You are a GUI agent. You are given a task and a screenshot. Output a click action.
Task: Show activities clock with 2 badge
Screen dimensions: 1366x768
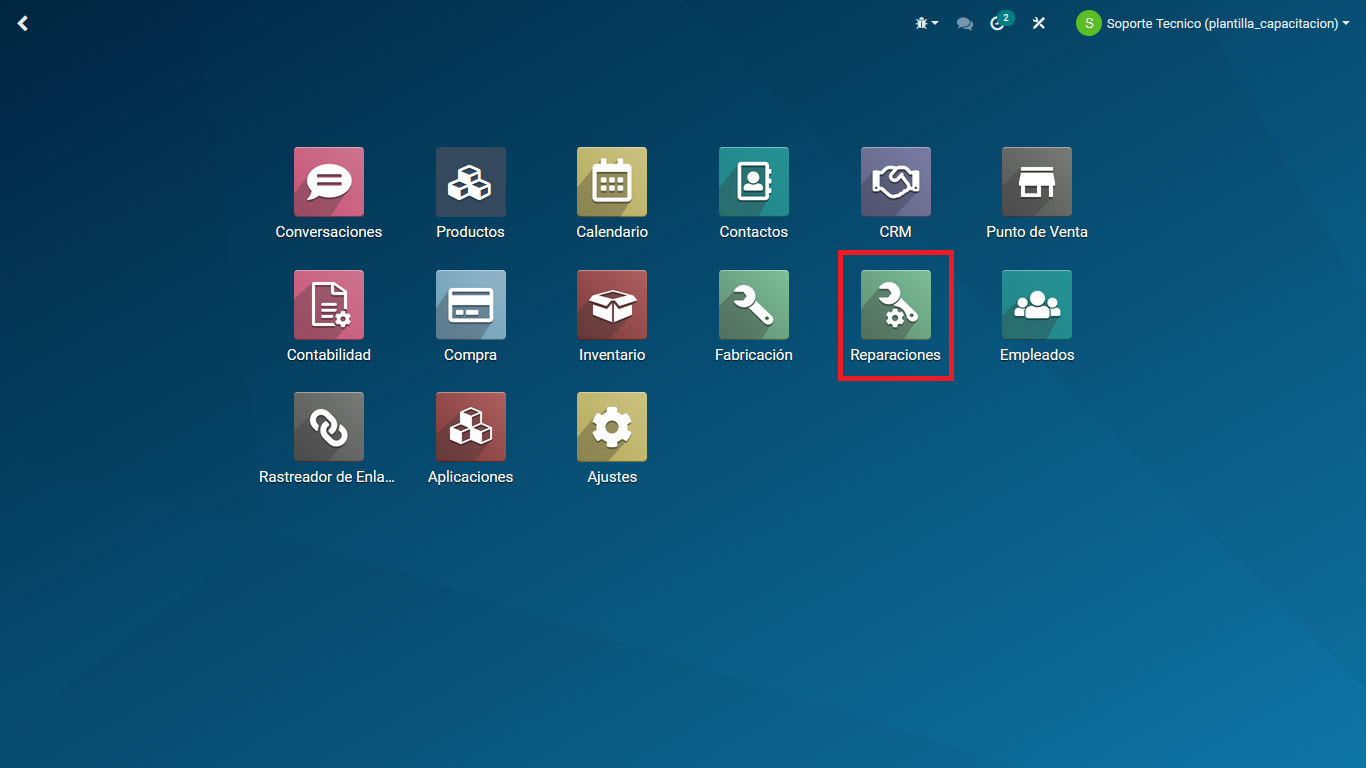999,23
